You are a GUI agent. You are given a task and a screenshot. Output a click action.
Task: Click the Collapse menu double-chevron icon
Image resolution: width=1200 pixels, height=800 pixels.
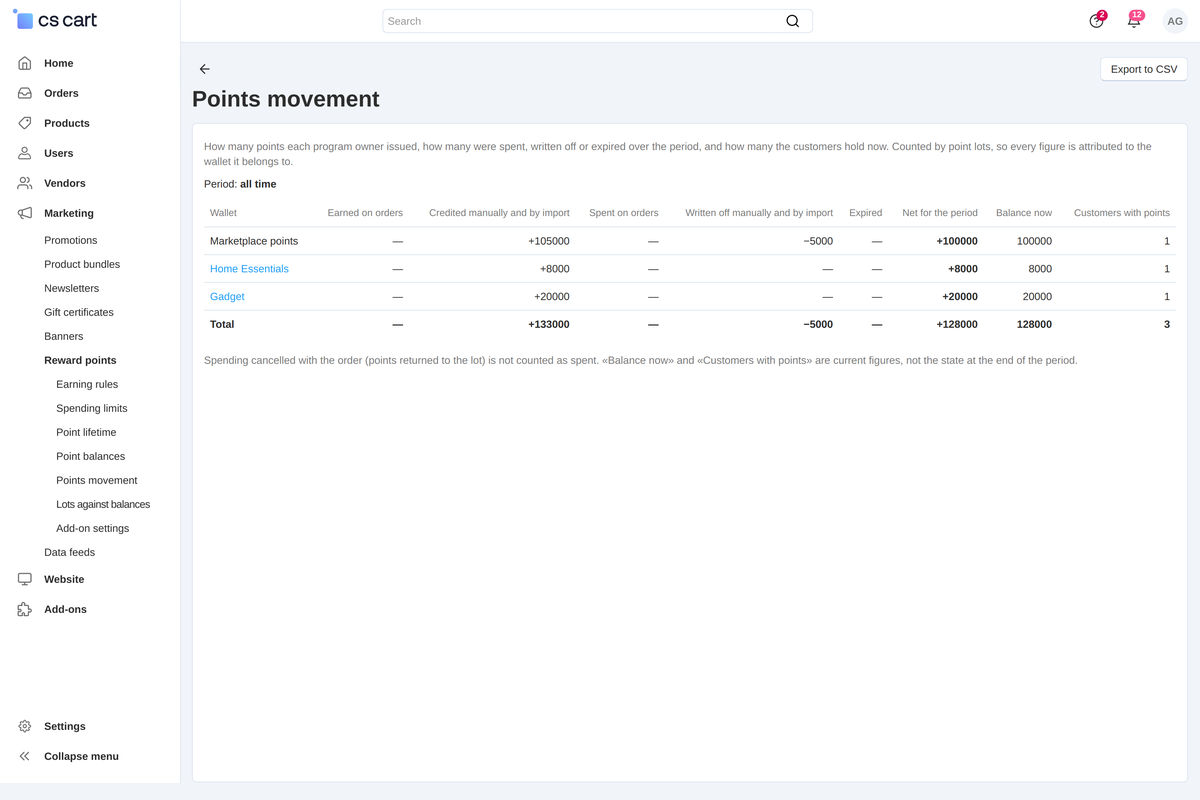point(25,756)
